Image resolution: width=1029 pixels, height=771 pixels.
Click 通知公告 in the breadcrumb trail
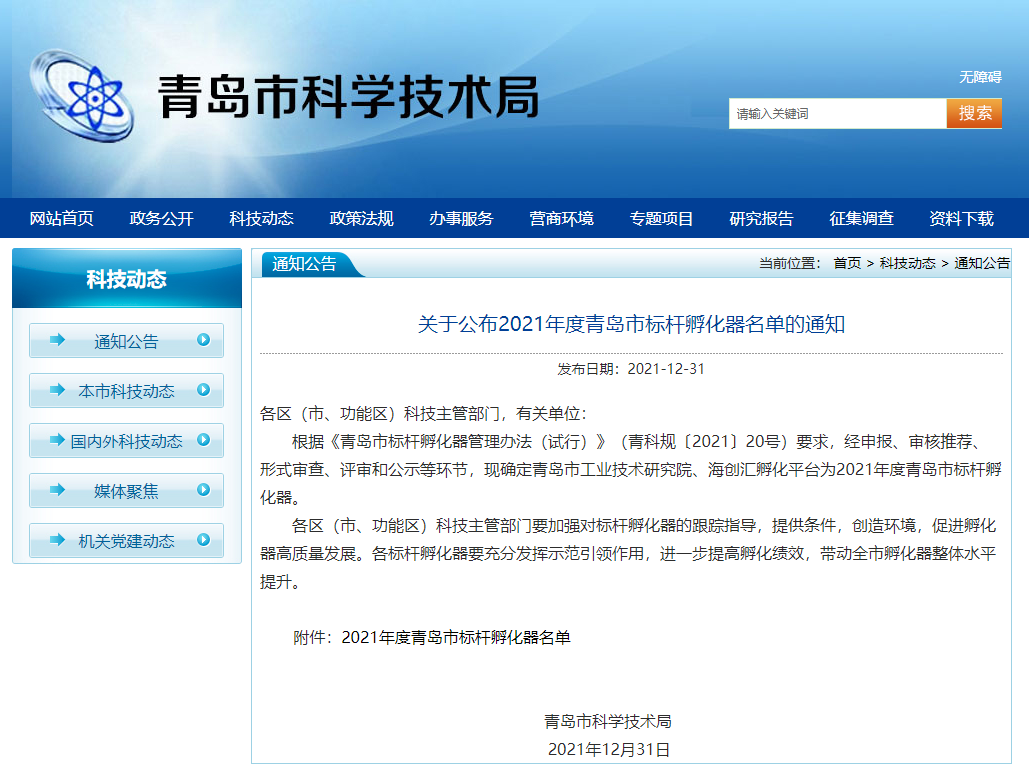click(x=982, y=263)
